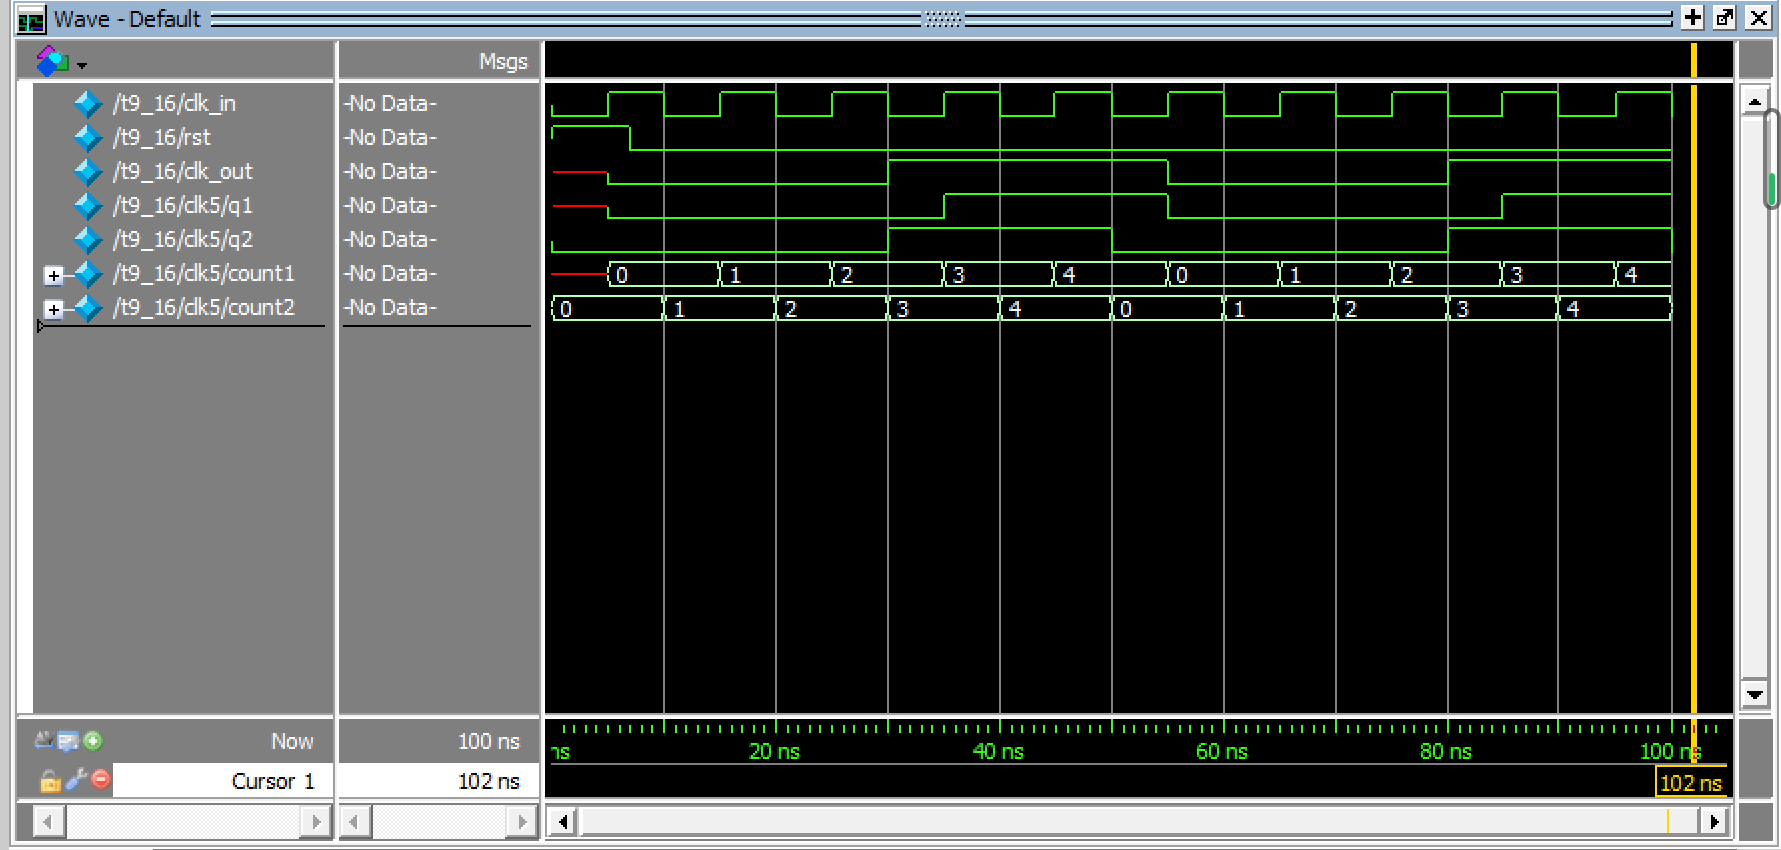Click the yellow cursor line at 102 ns
The width and height of the screenshot is (1781, 850).
pos(1693,400)
